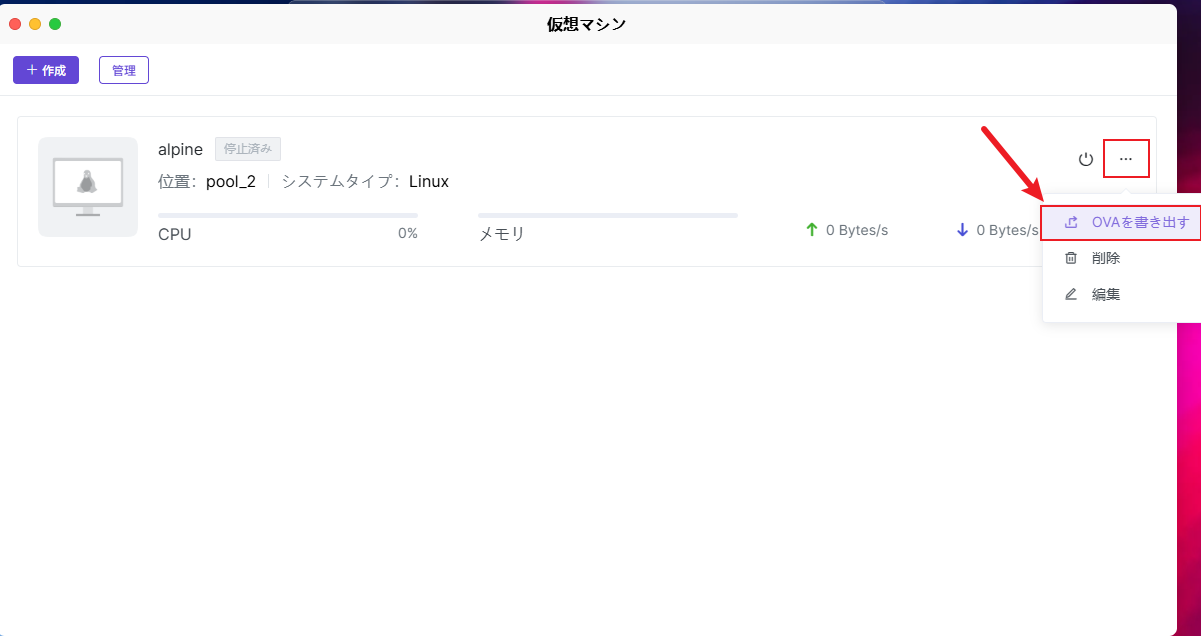This screenshot has height=636, width=1201.
Task: Click the pencil icon beside 編集
Action: pyautogui.click(x=1071, y=294)
